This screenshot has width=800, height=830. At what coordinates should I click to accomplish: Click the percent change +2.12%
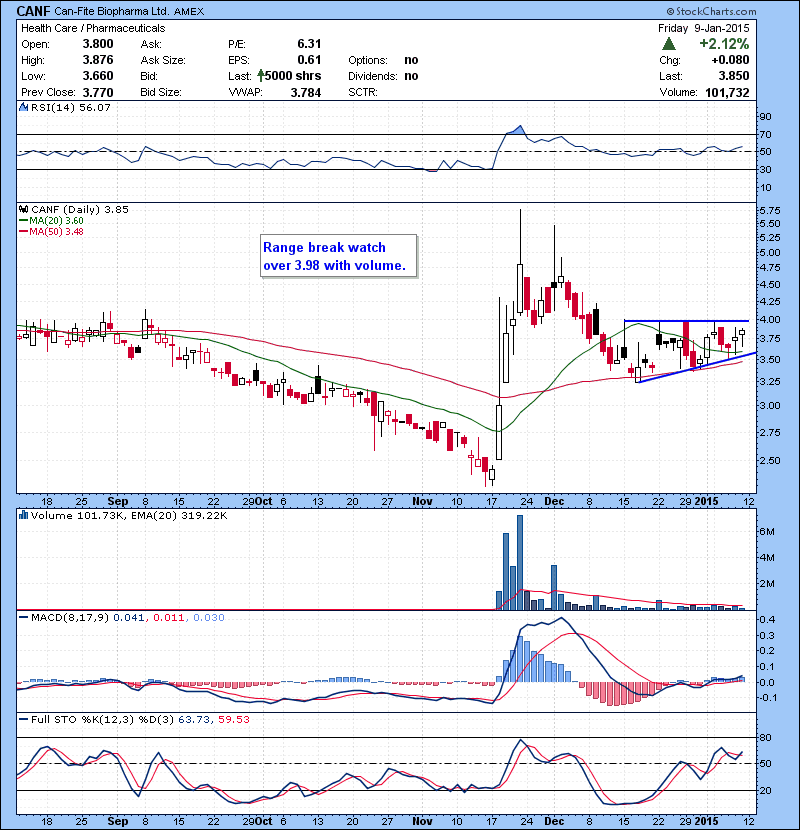724,43
